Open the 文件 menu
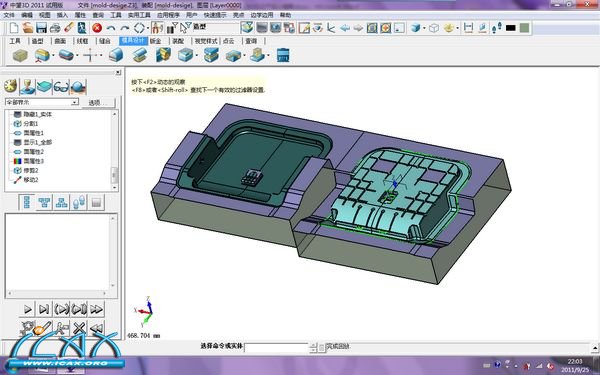Image resolution: width=600 pixels, height=375 pixels. (9, 15)
